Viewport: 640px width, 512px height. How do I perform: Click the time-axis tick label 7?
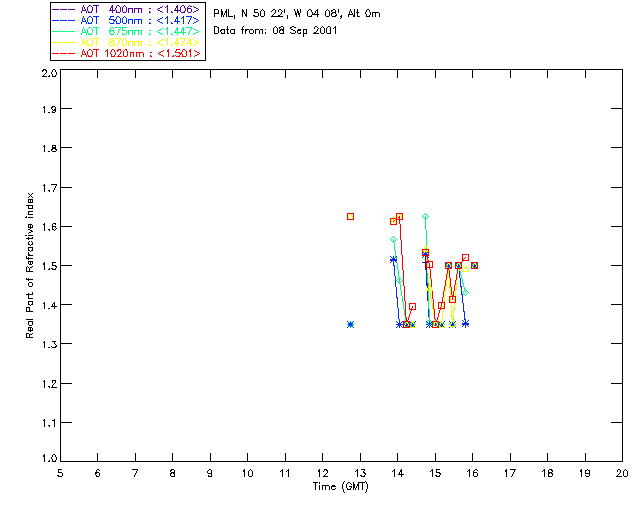click(x=135, y=473)
